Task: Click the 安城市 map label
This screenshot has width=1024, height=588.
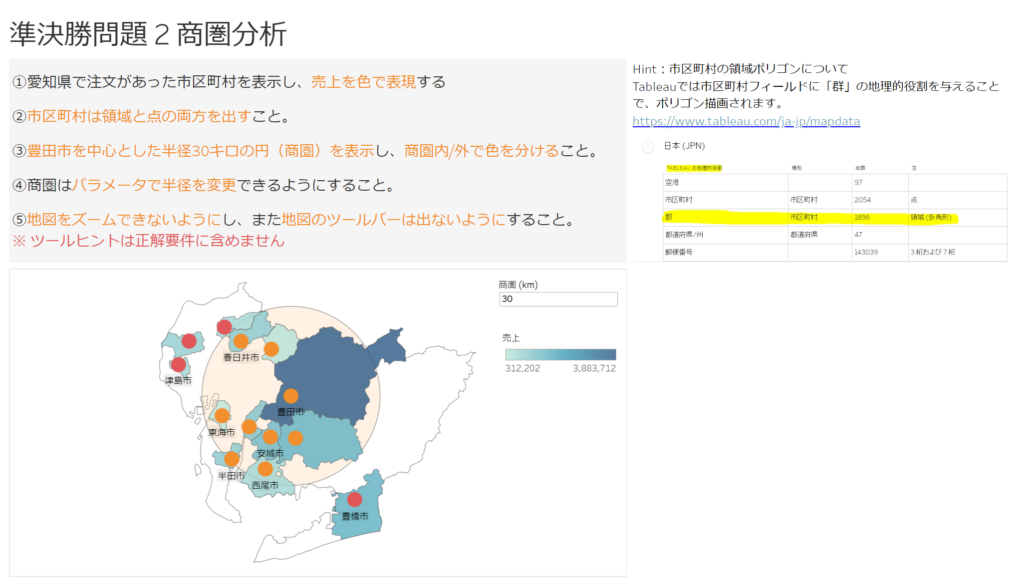Action: coord(270,453)
